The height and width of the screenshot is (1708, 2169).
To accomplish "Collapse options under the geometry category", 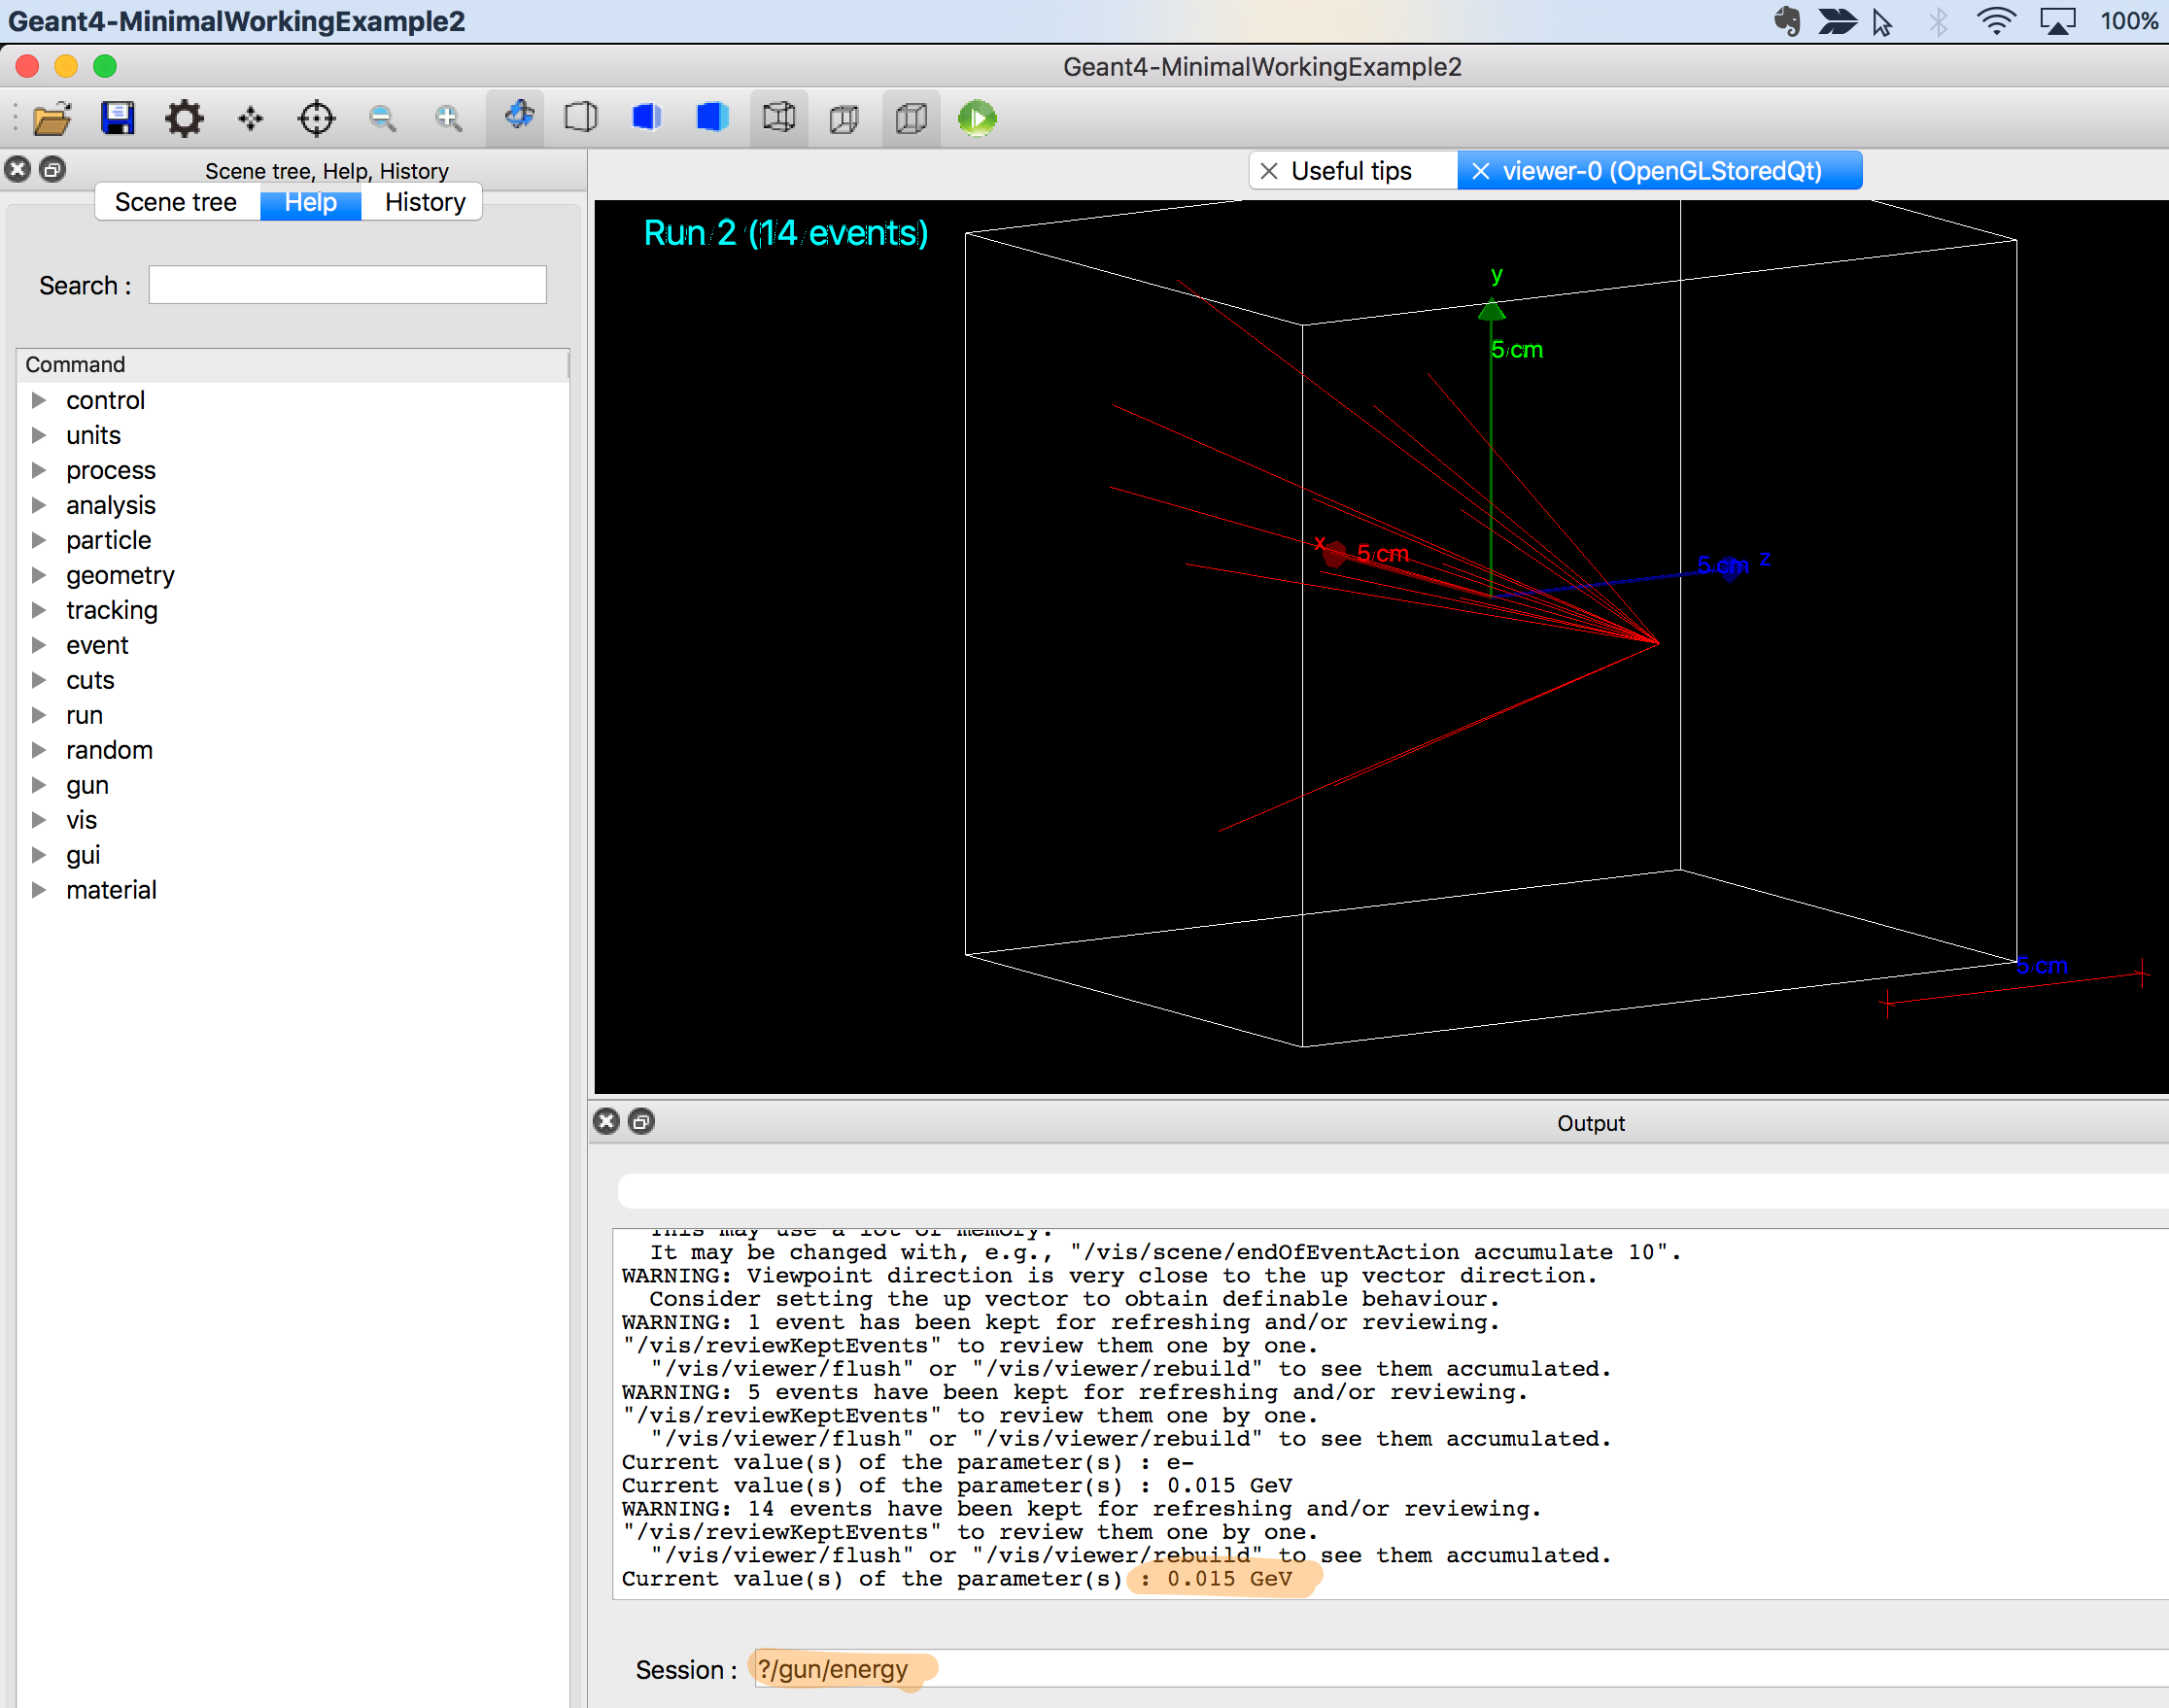I will [40, 575].
